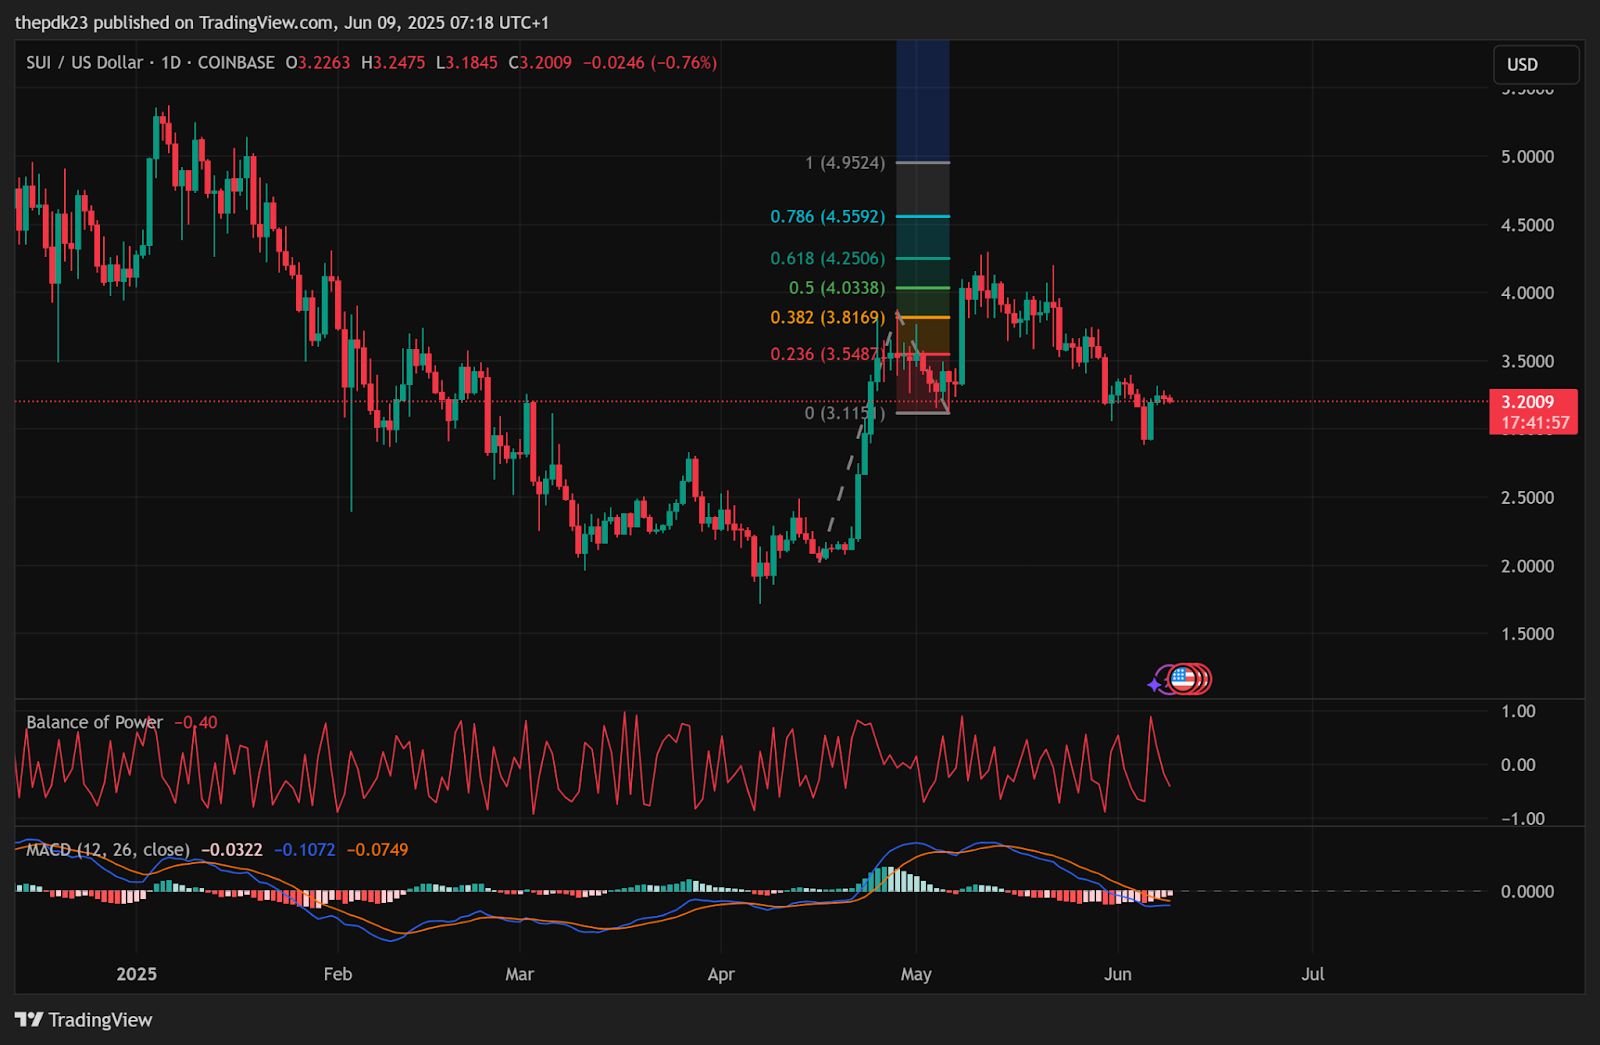Click the 1 (4.9524) Fibonacci top level
Viewport: 1600px width, 1045px height.
click(845, 162)
